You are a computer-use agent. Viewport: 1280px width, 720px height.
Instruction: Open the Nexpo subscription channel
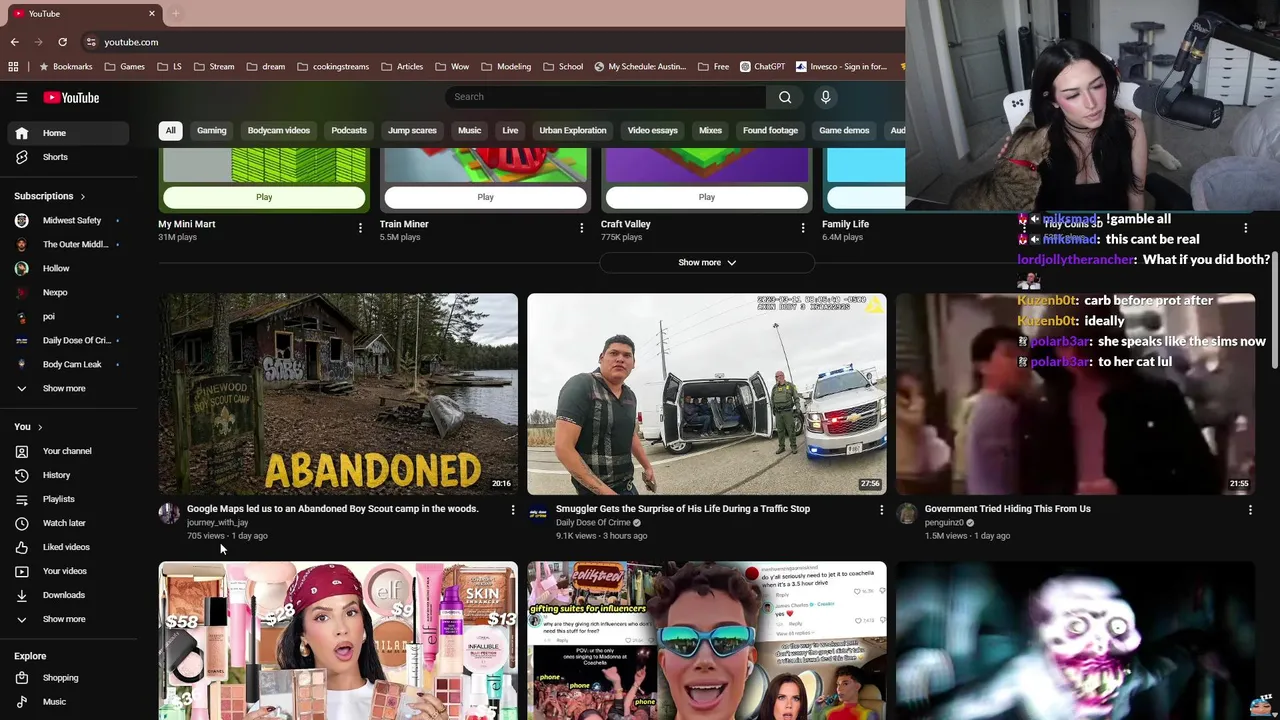click(68, 292)
